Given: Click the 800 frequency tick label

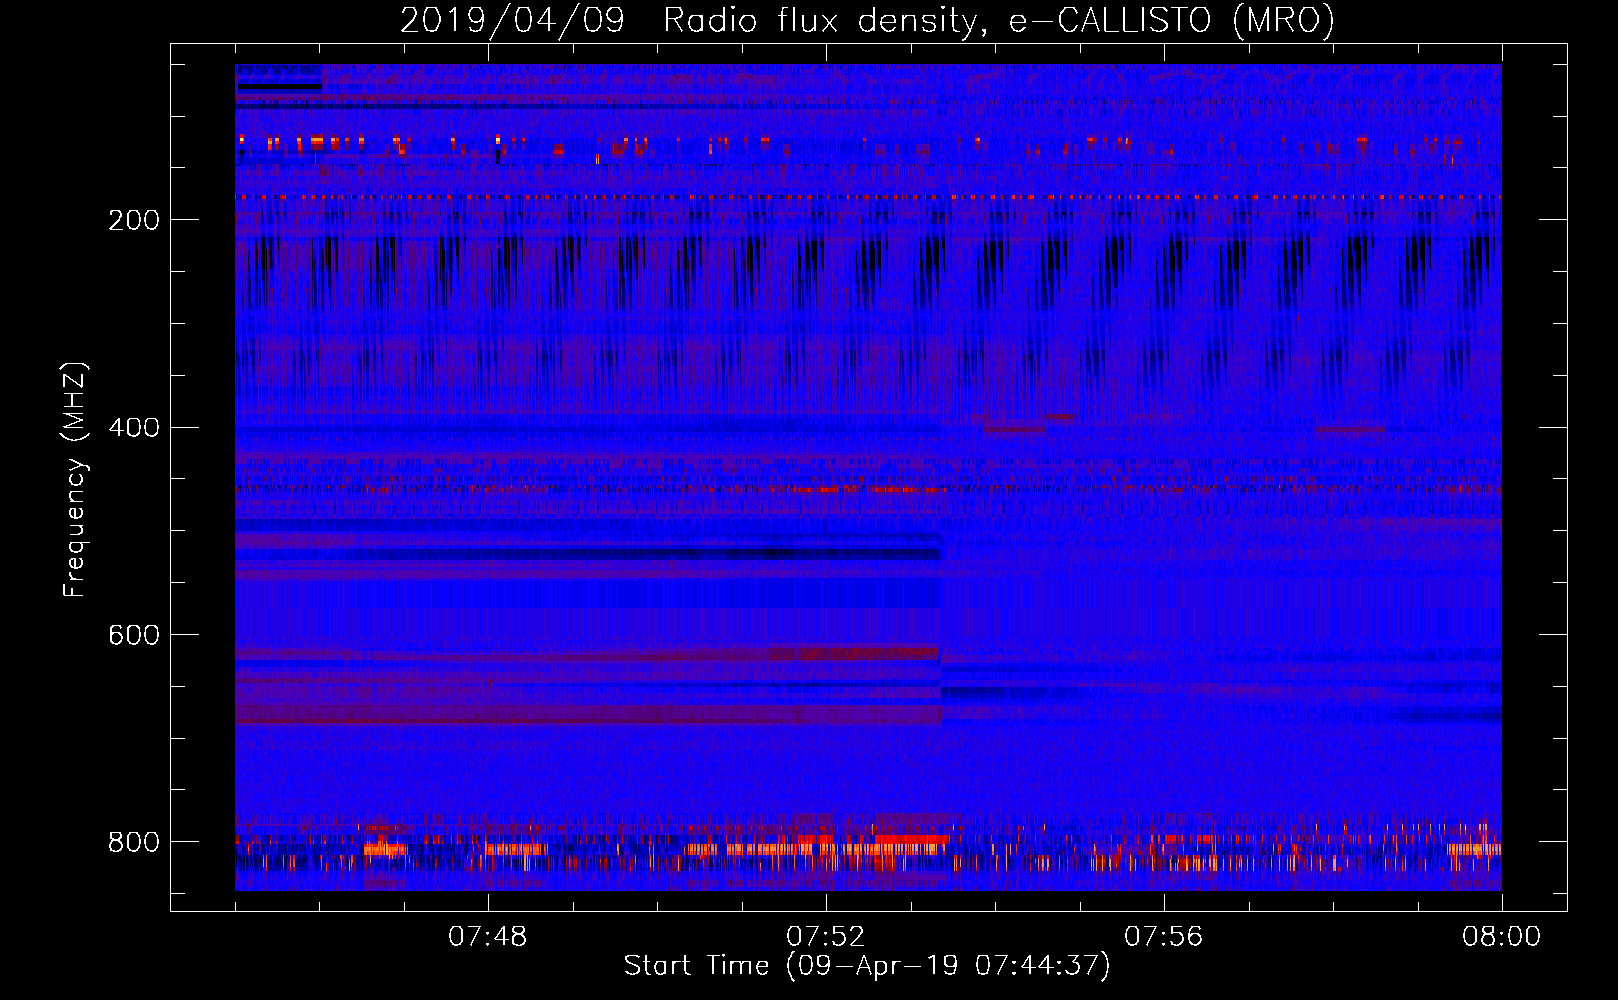Looking at the screenshot, I should (x=134, y=842).
